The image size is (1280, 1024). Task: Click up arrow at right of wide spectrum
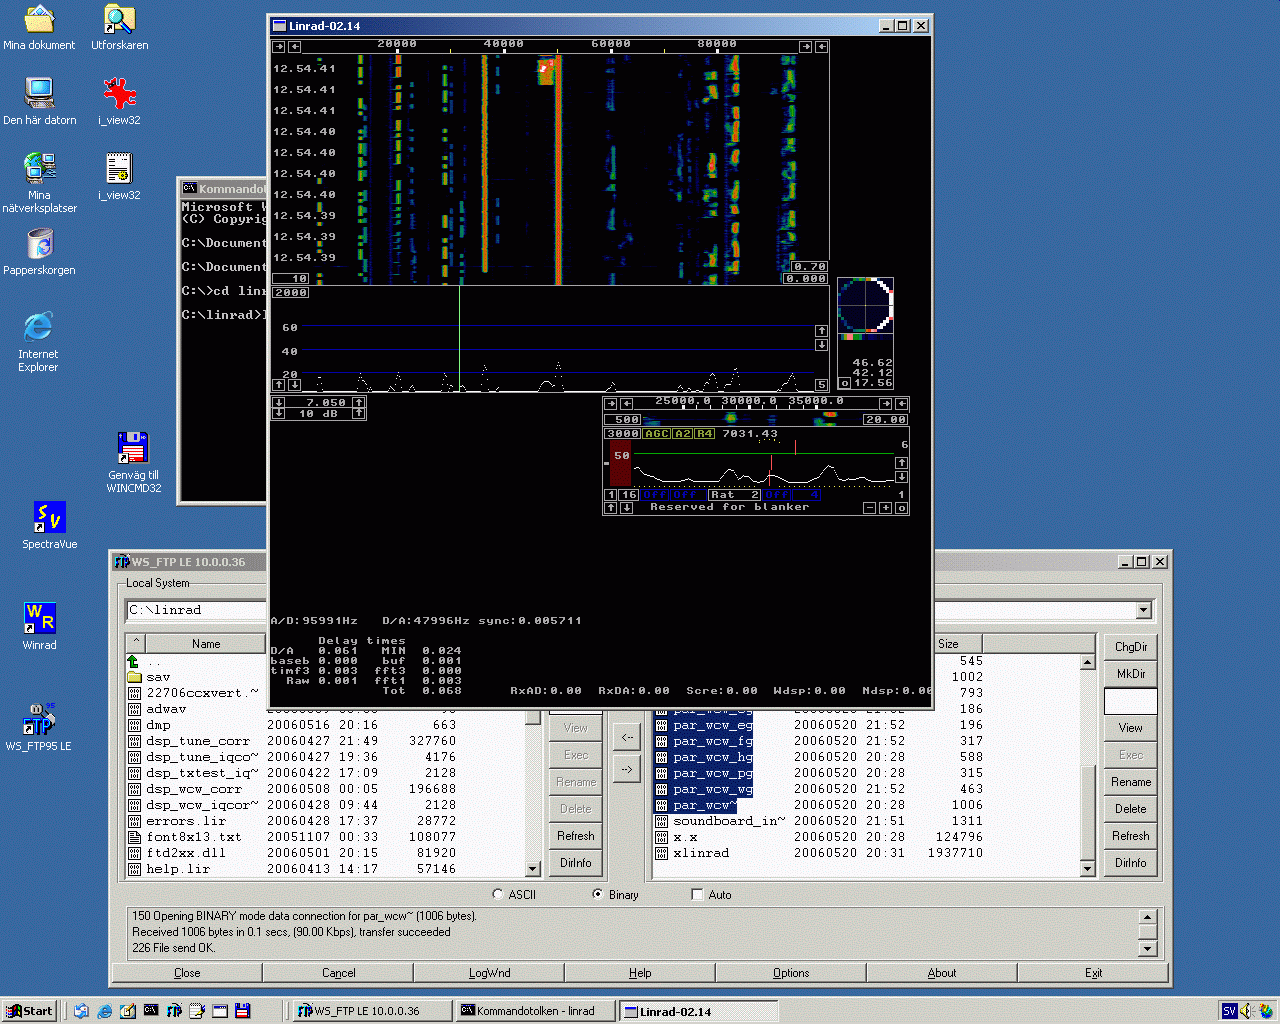point(821,330)
